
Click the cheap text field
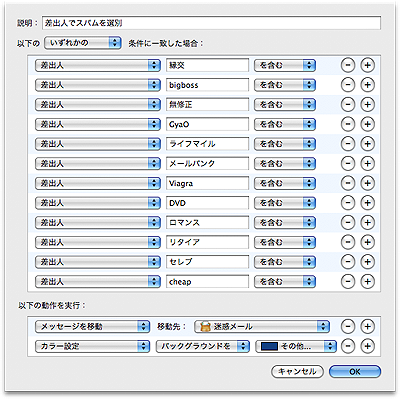point(207,282)
